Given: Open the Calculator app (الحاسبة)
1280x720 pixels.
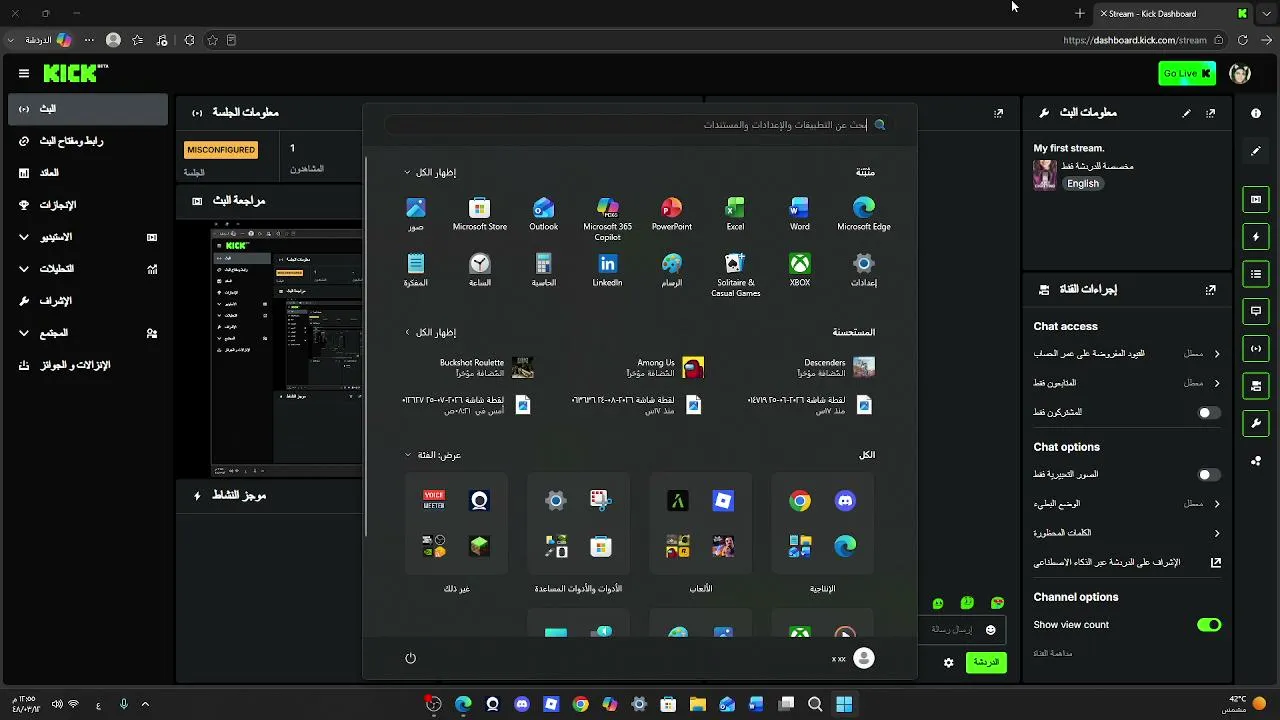Looking at the screenshot, I should tap(544, 270).
